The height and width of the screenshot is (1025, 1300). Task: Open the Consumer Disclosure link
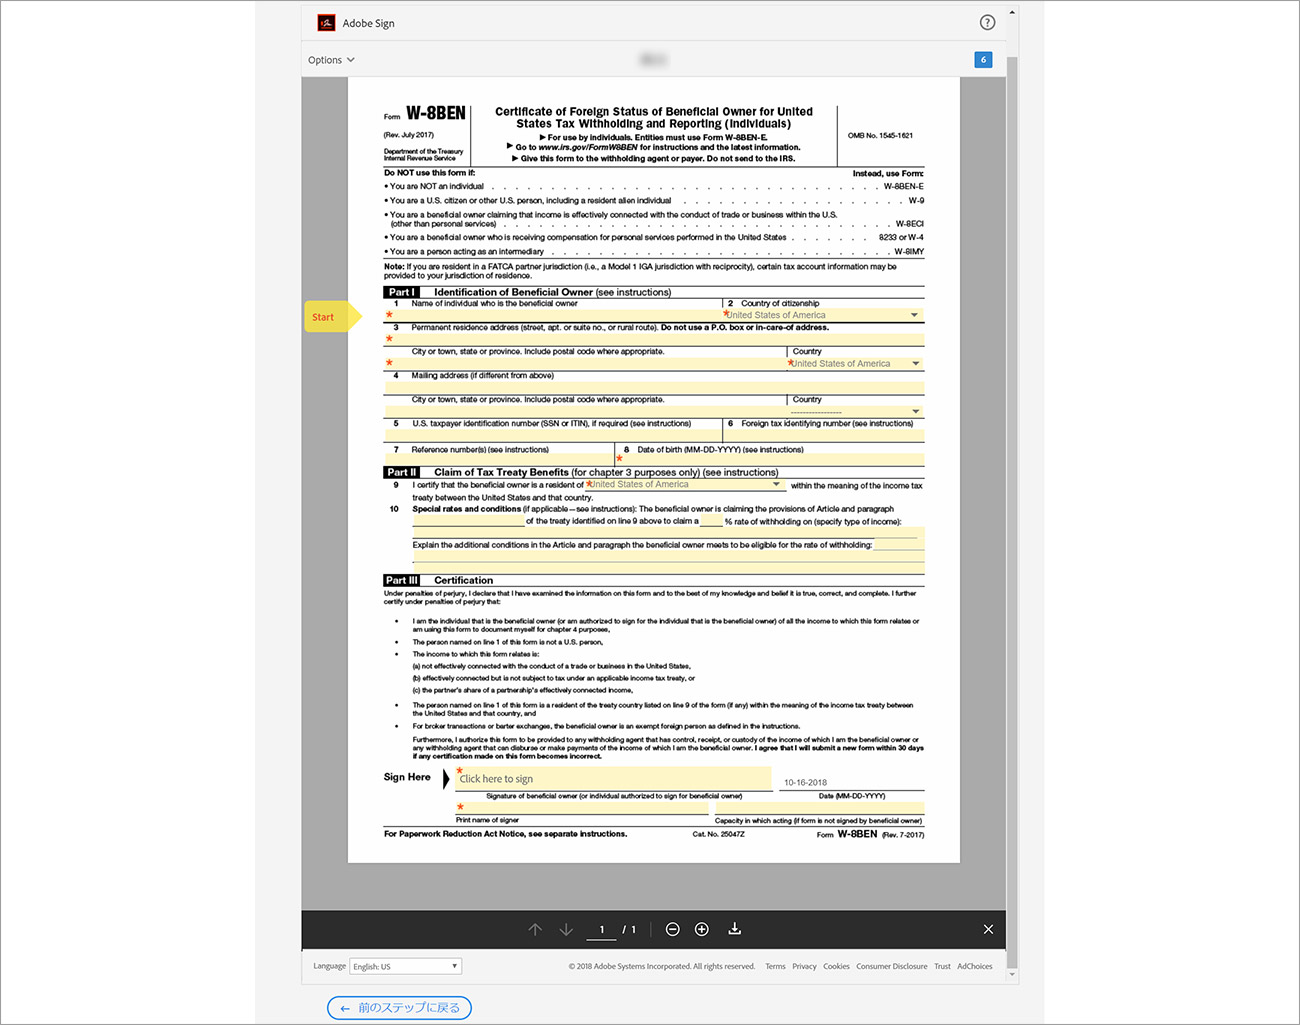891,966
